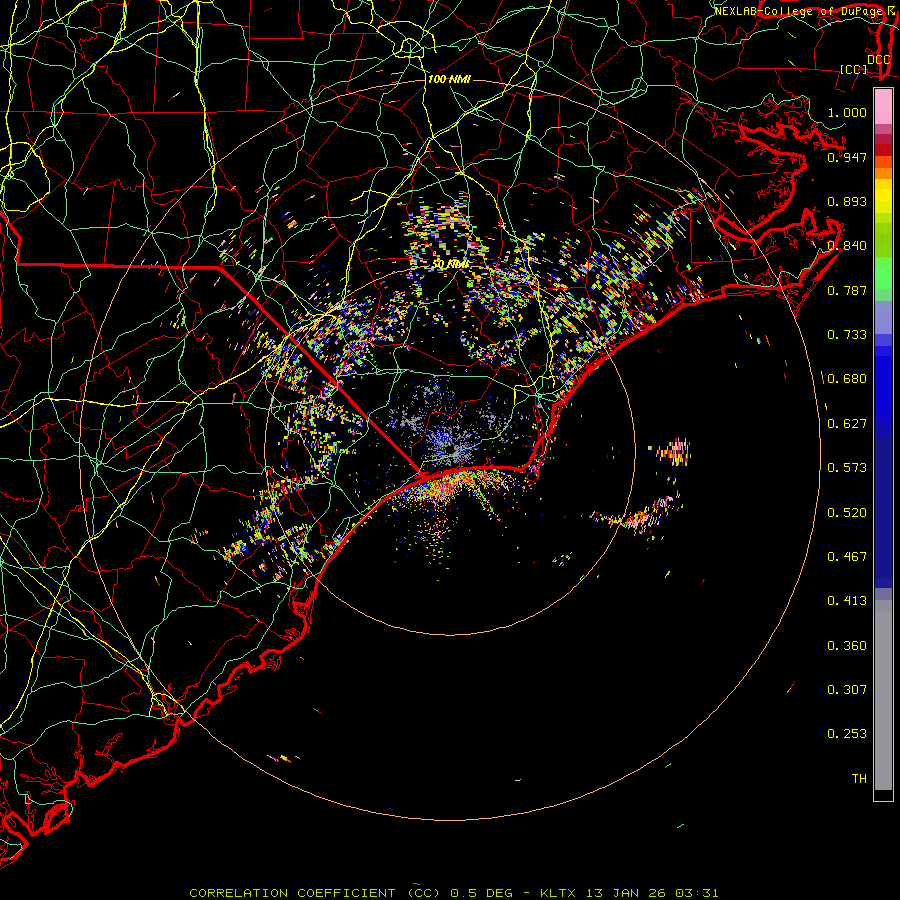Click the 0.893 value on color scale

coord(847,201)
